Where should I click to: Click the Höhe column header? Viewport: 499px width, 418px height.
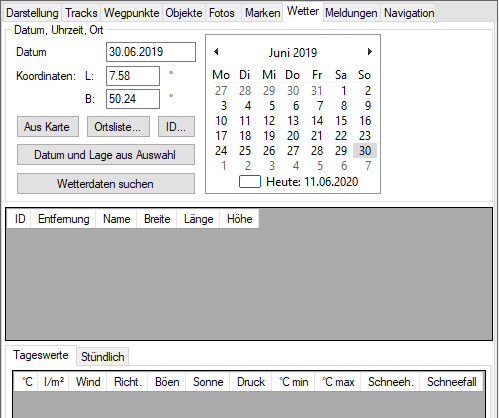pos(239,219)
